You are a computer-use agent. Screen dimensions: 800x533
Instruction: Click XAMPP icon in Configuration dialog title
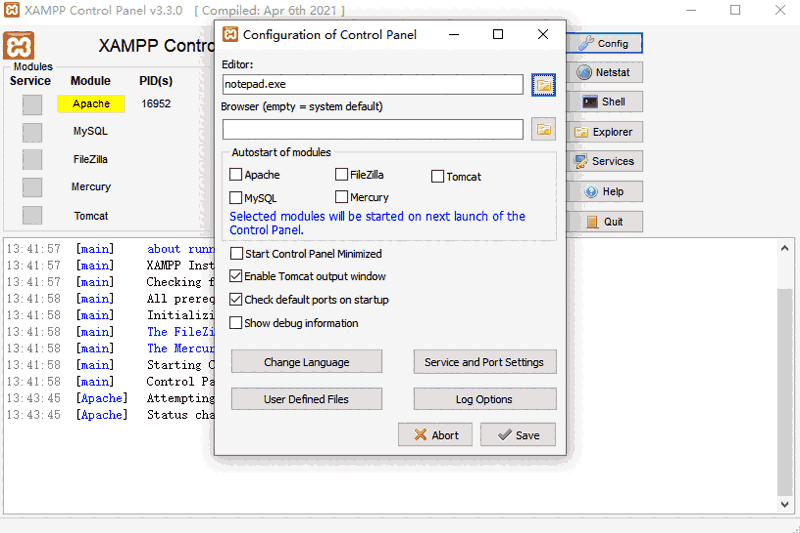click(231, 34)
